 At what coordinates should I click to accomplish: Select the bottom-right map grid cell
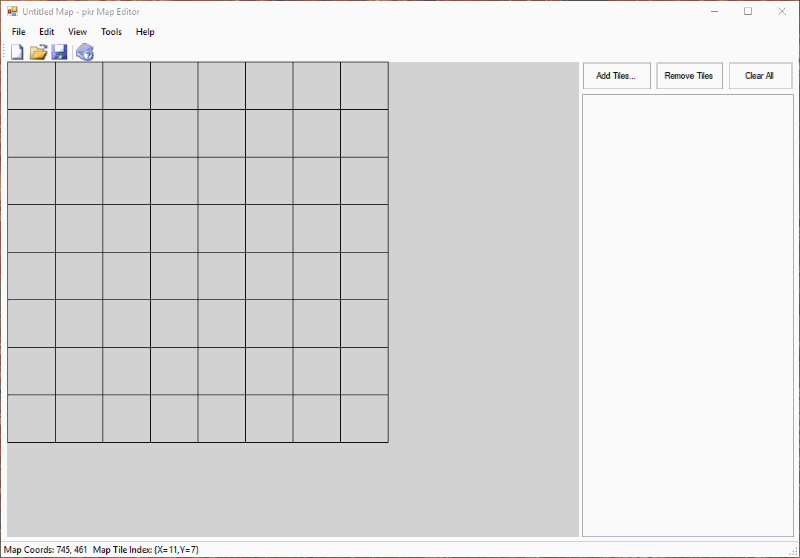coord(364,419)
